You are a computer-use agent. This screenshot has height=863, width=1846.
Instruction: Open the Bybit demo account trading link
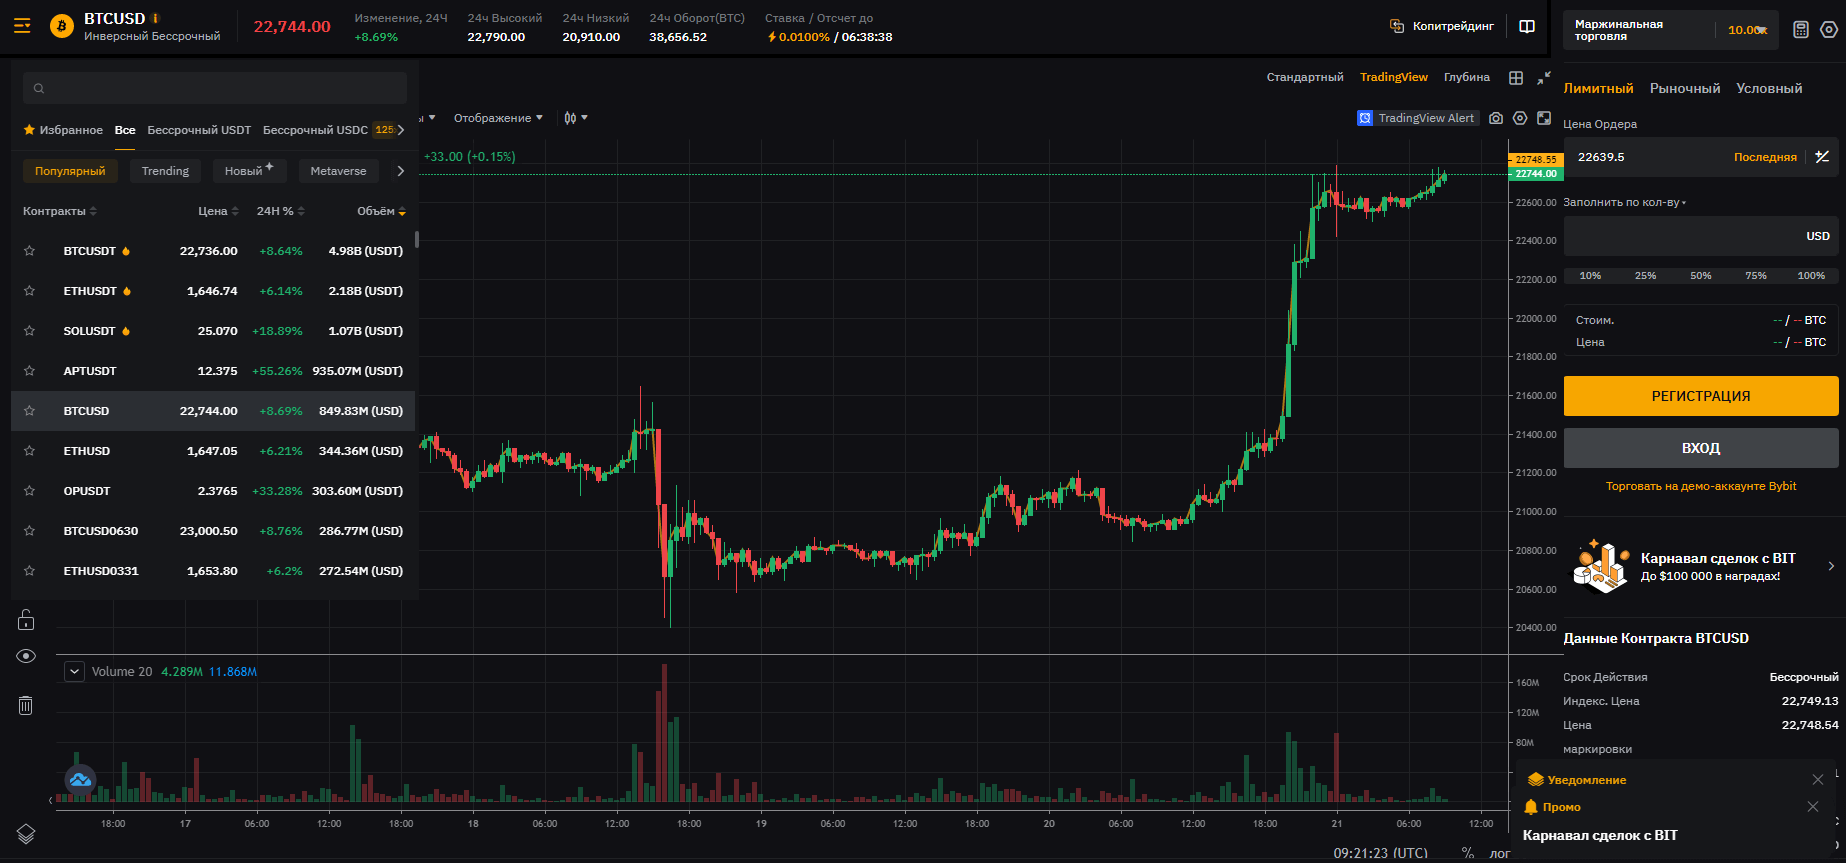[1700, 486]
